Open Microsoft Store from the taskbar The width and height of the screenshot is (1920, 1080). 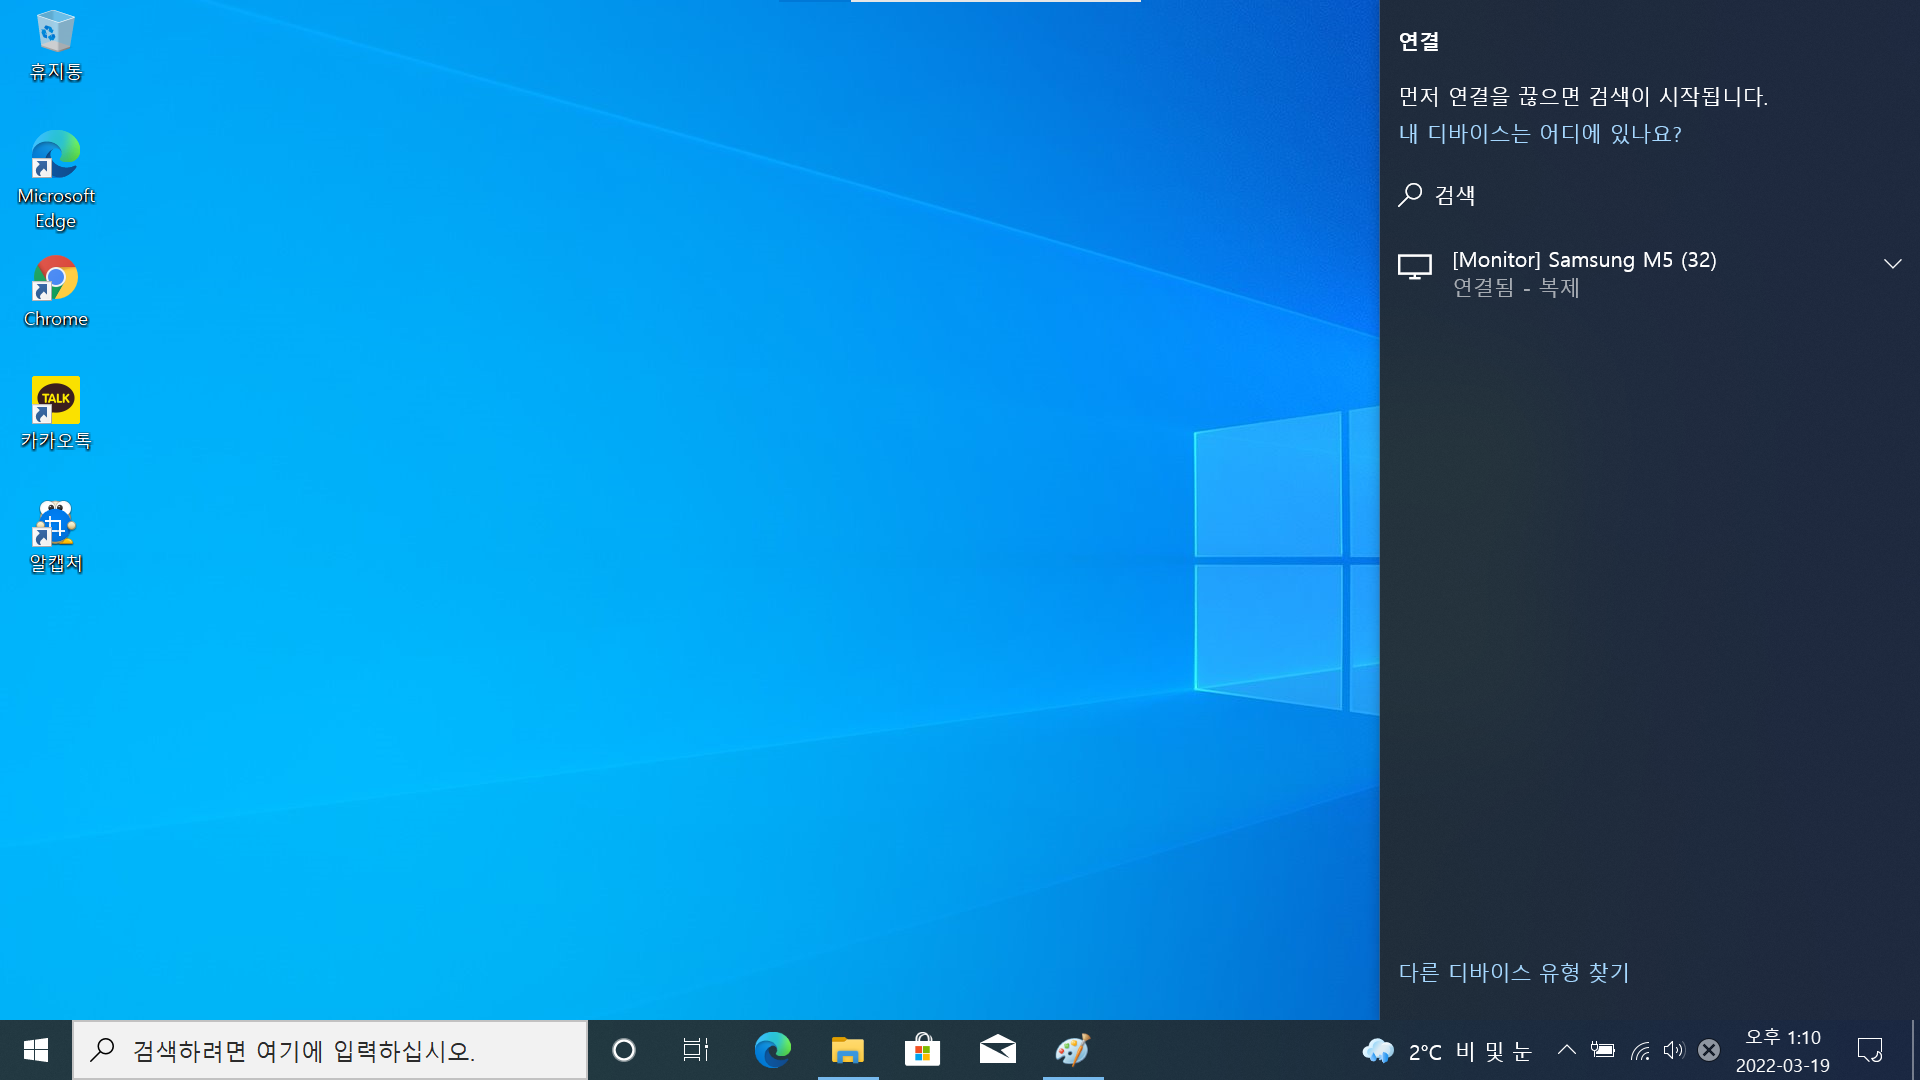click(922, 1050)
